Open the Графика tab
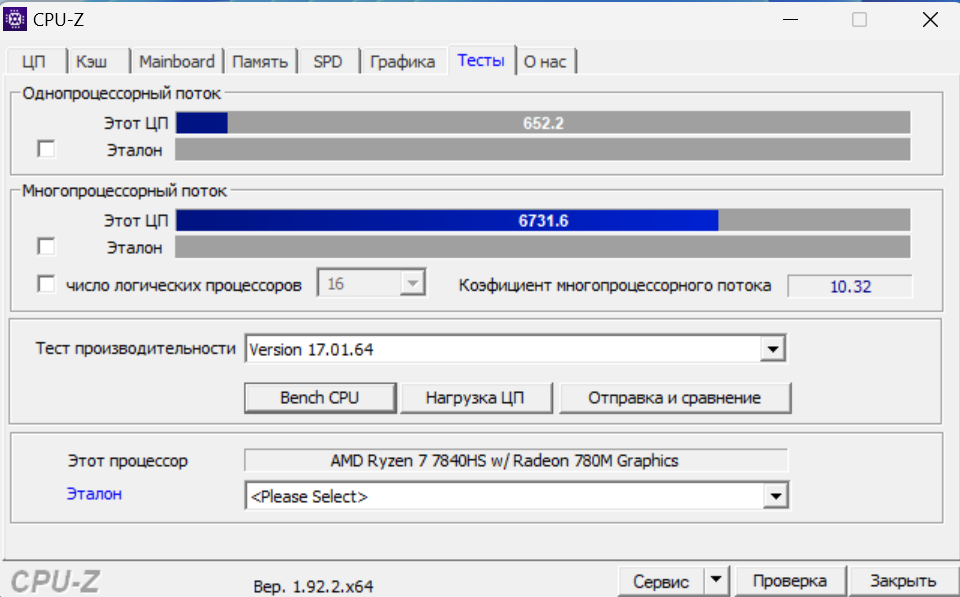The height and width of the screenshot is (597, 960). pyautogui.click(x=402, y=62)
